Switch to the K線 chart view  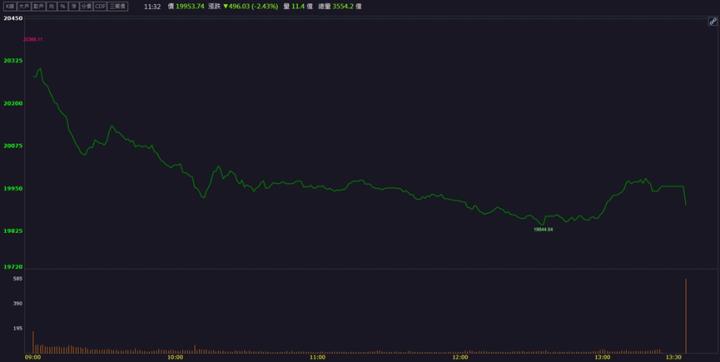(x=10, y=6)
